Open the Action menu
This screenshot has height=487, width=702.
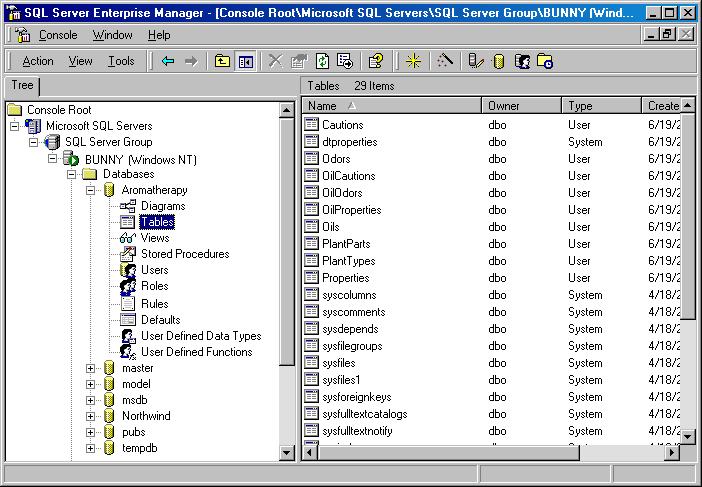38,61
